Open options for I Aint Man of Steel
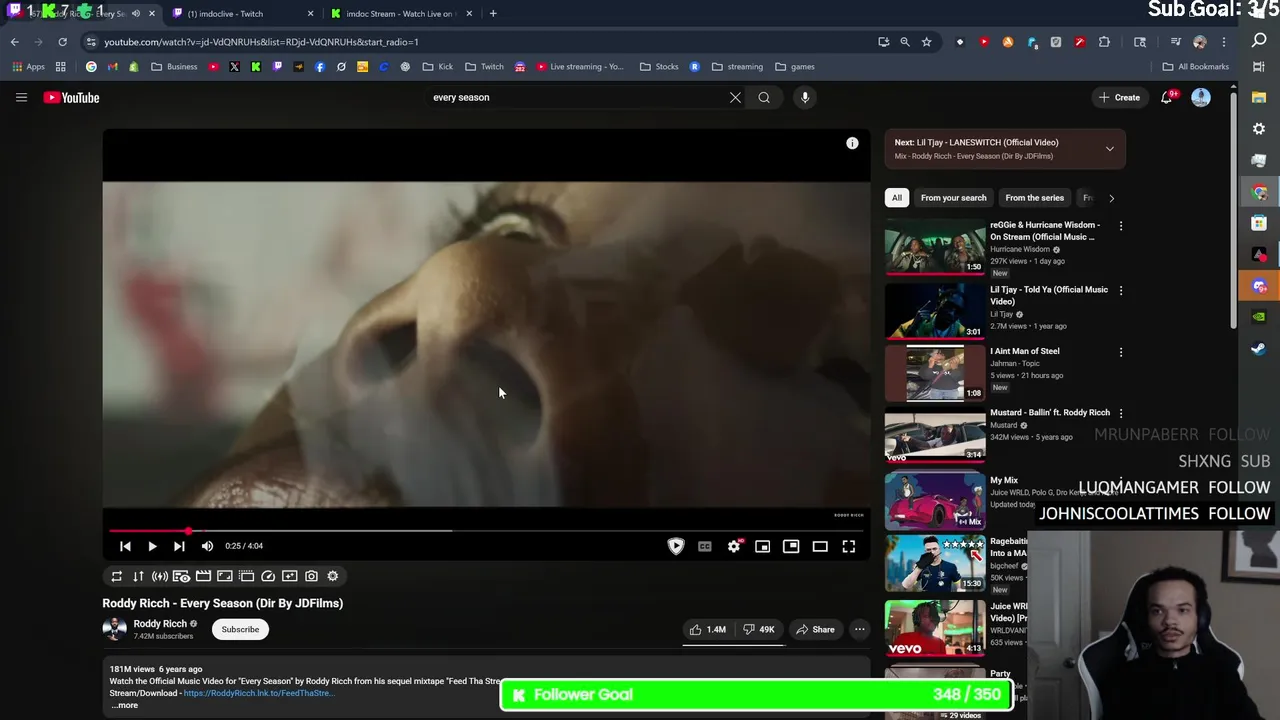The width and height of the screenshot is (1280, 720). [1121, 352]
